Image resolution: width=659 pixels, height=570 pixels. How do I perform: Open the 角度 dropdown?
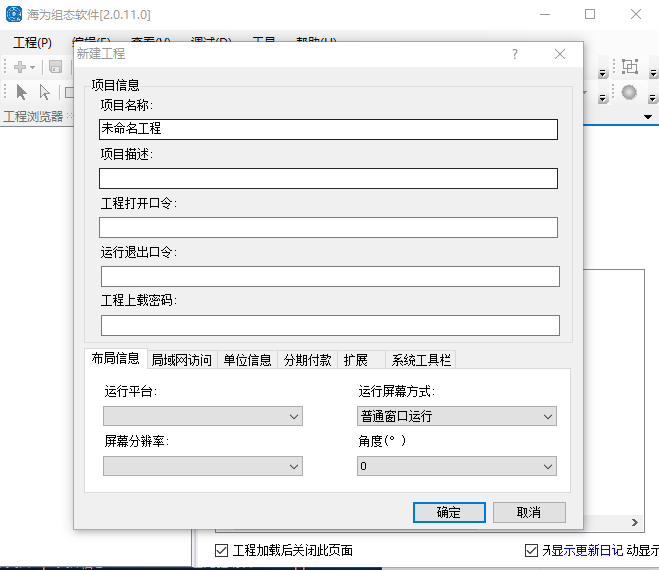click(457, 466)
